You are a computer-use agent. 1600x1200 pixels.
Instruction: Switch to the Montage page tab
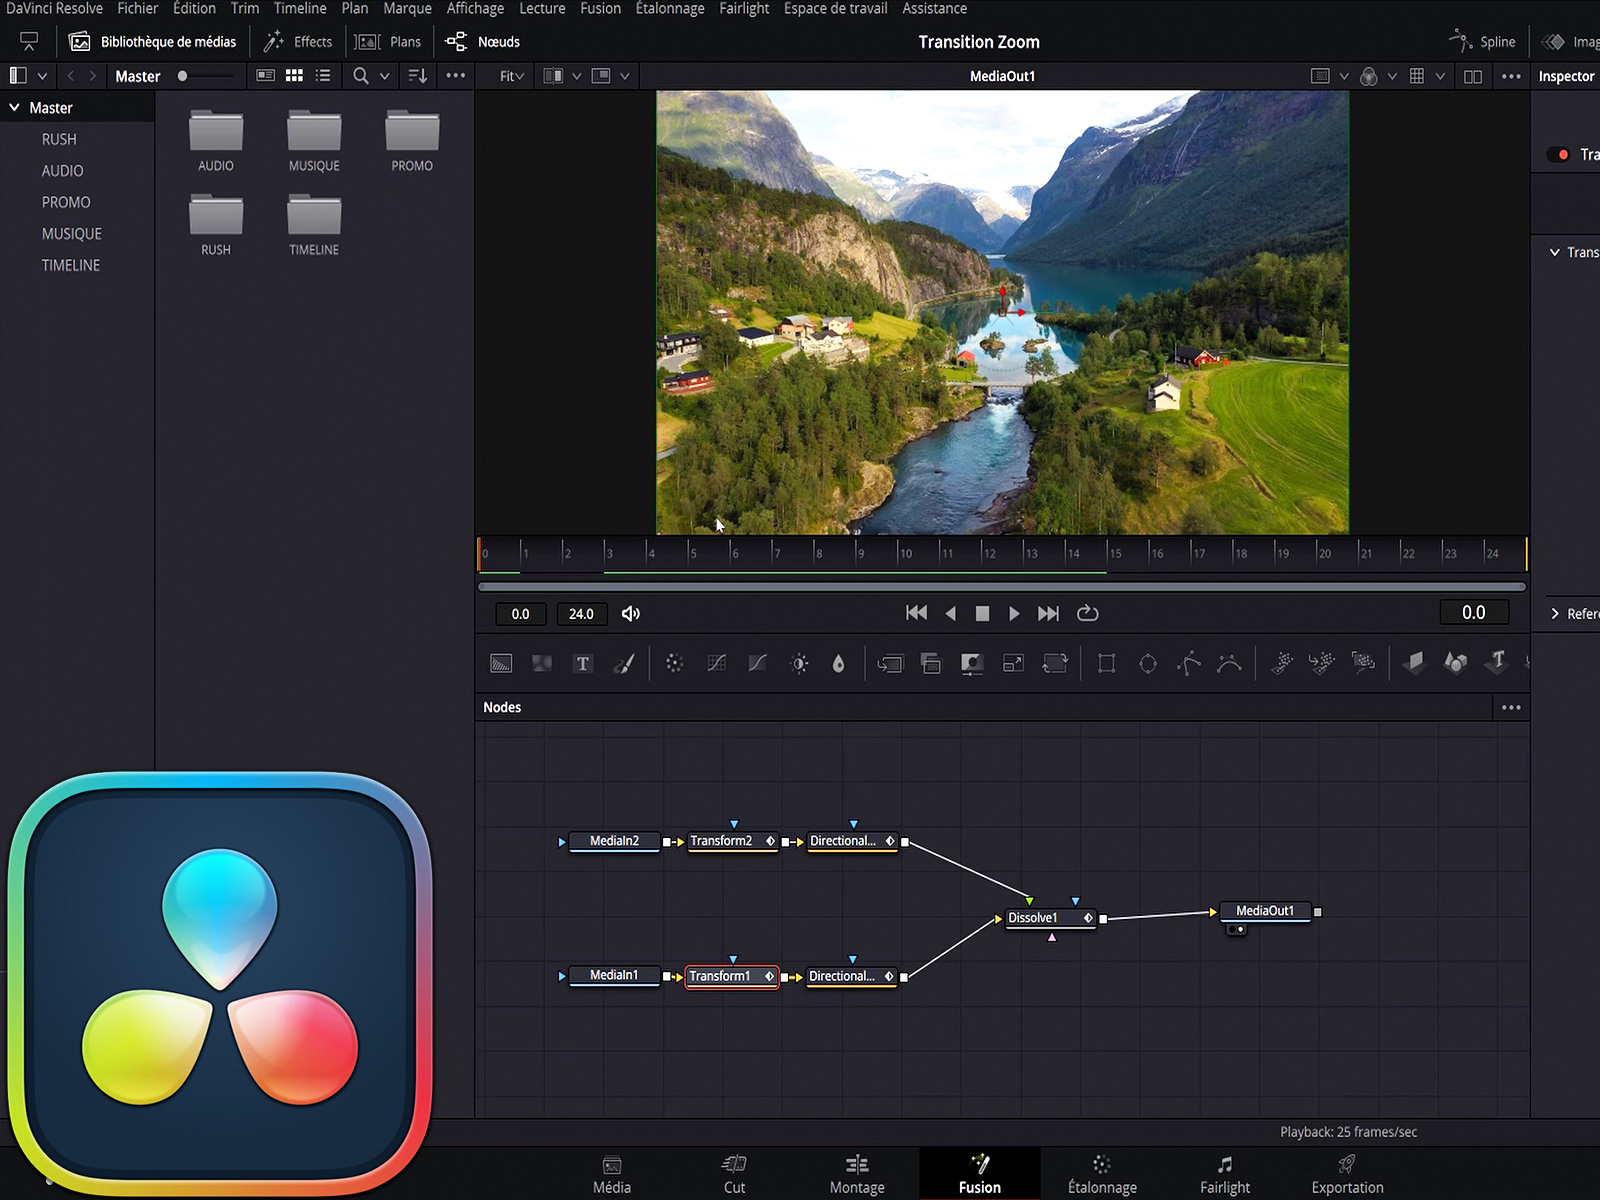pyautogui.click(x=857, y=1174)
